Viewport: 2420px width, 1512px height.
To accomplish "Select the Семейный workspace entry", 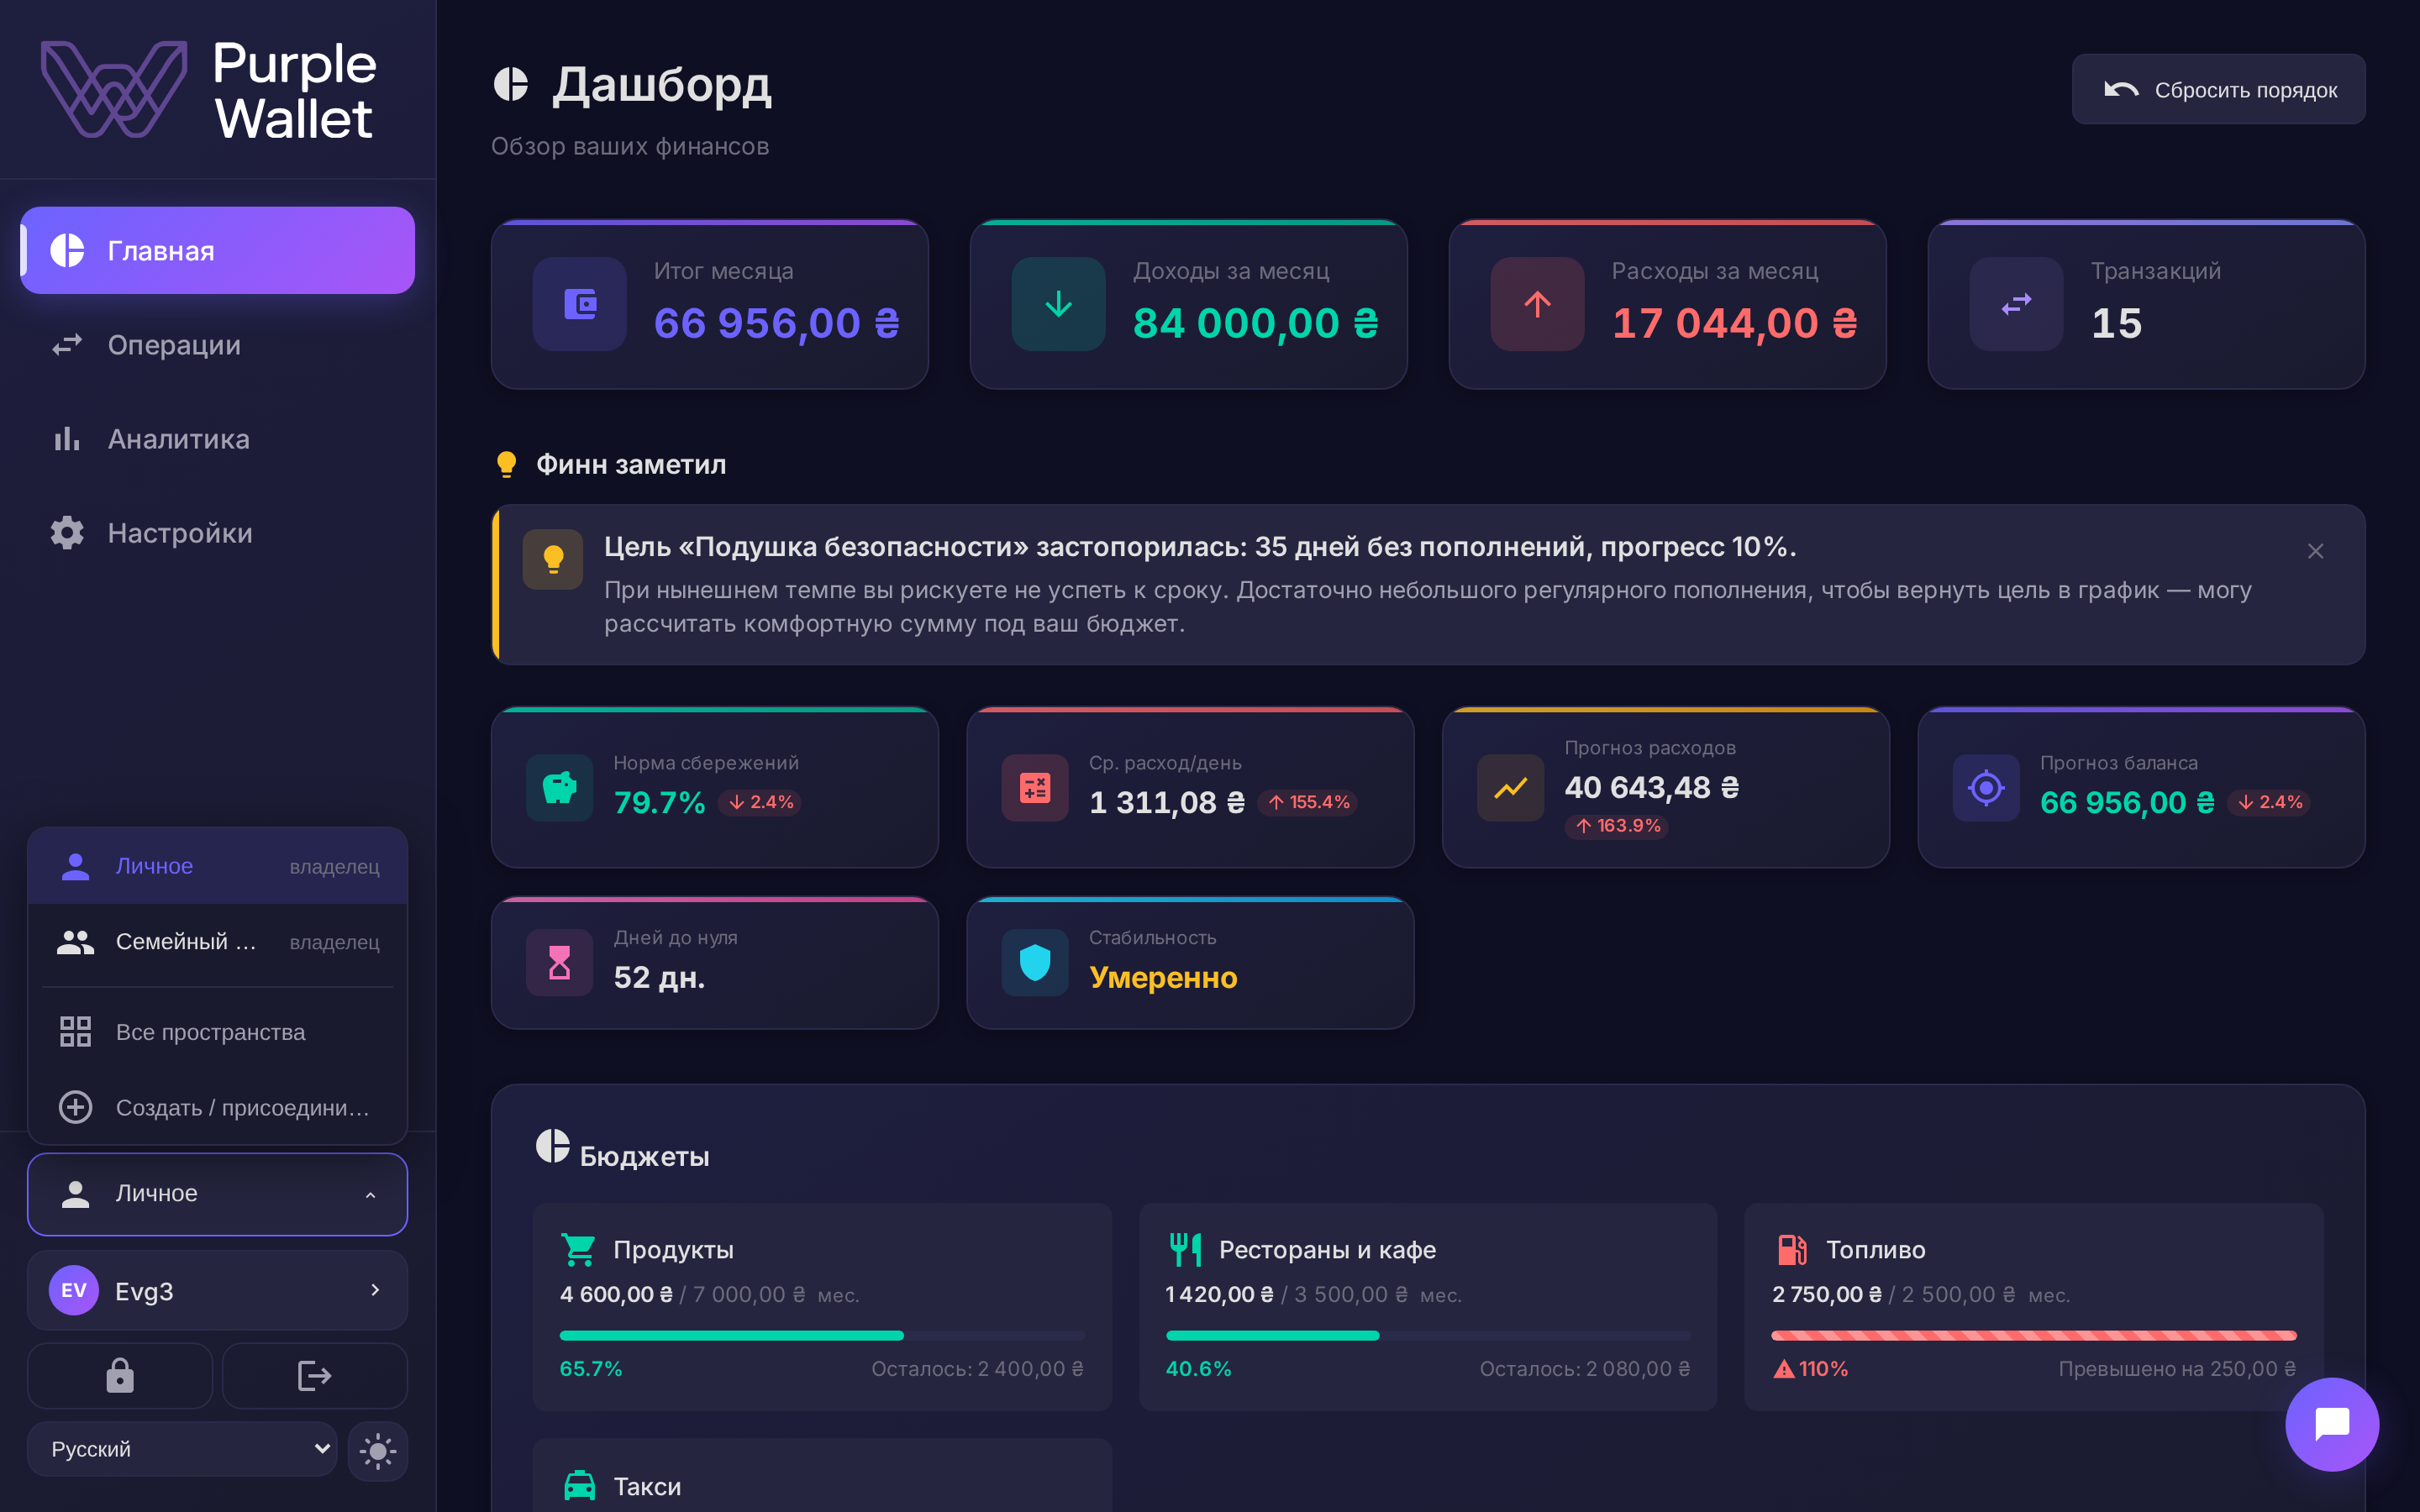I will tap(218, 942).
